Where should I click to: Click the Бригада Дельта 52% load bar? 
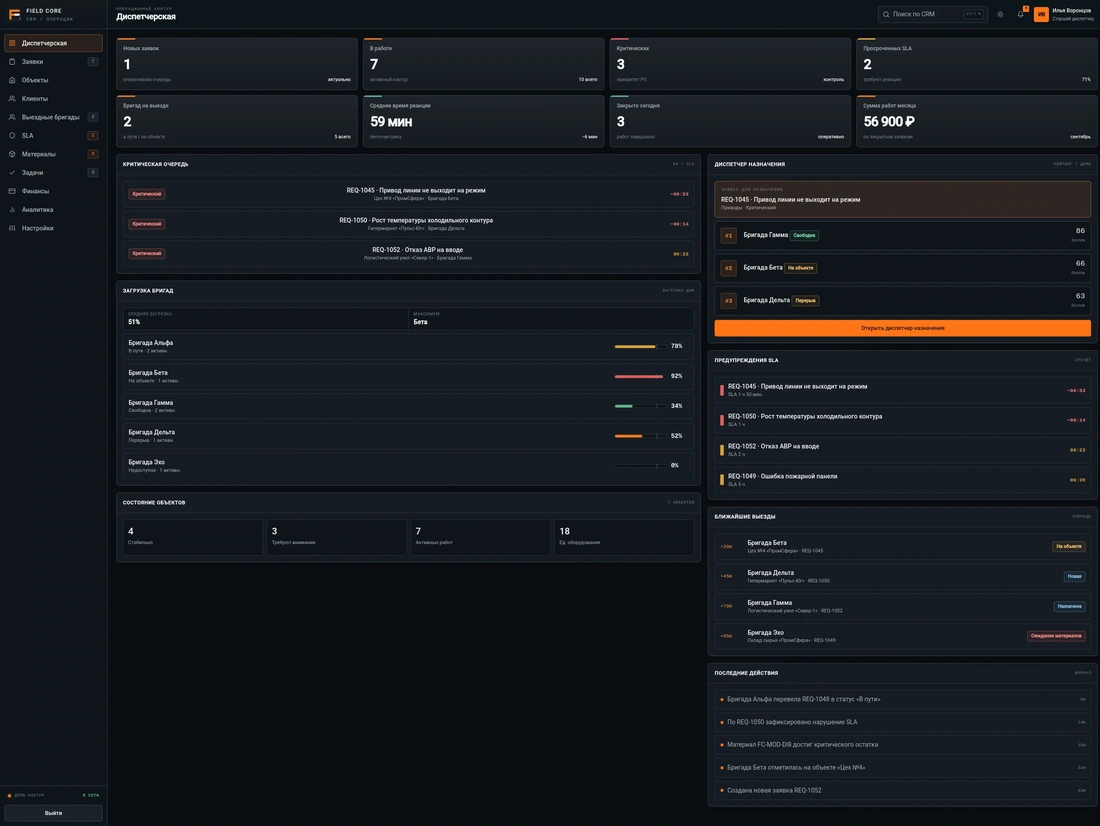click(x=639, y=436)
